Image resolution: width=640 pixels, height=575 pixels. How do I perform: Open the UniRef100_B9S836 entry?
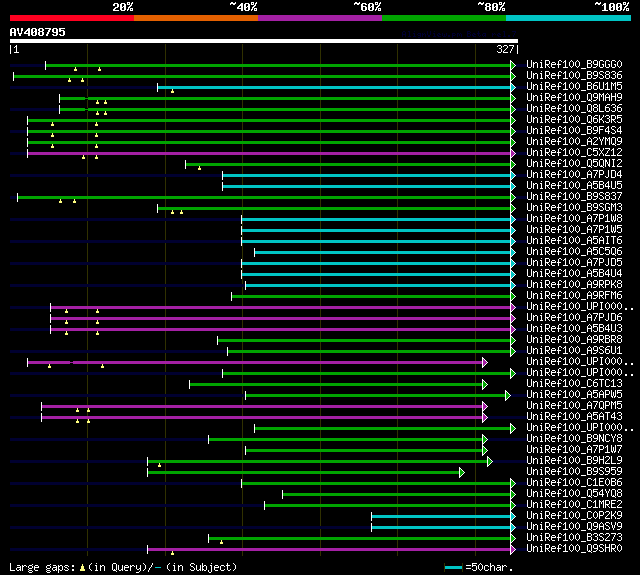[574, 75]
